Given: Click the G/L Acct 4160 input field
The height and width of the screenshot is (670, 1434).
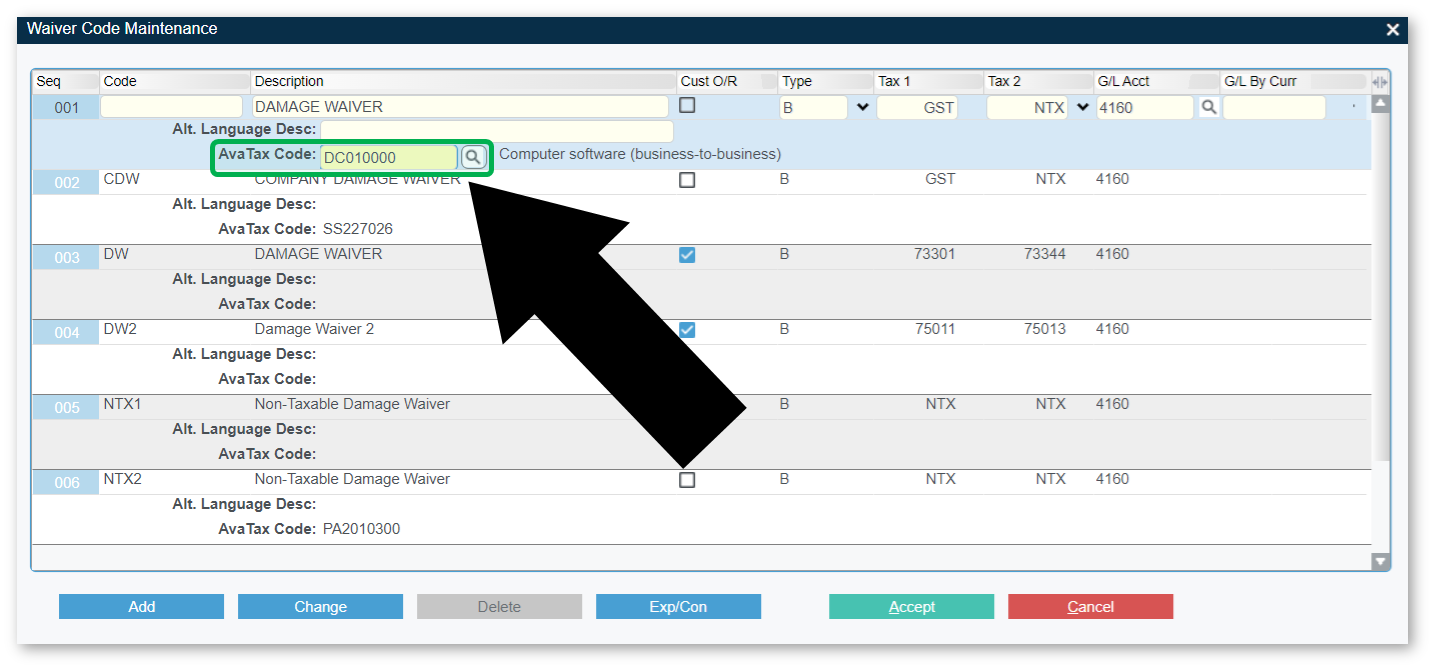Looking at the screenshot, I should tap(1145, 107).
